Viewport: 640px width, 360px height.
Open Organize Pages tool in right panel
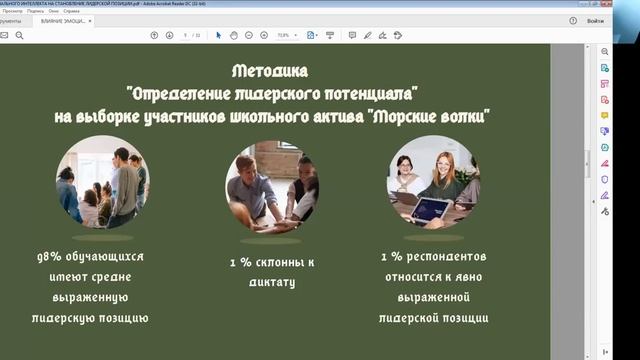coord(604,84)
